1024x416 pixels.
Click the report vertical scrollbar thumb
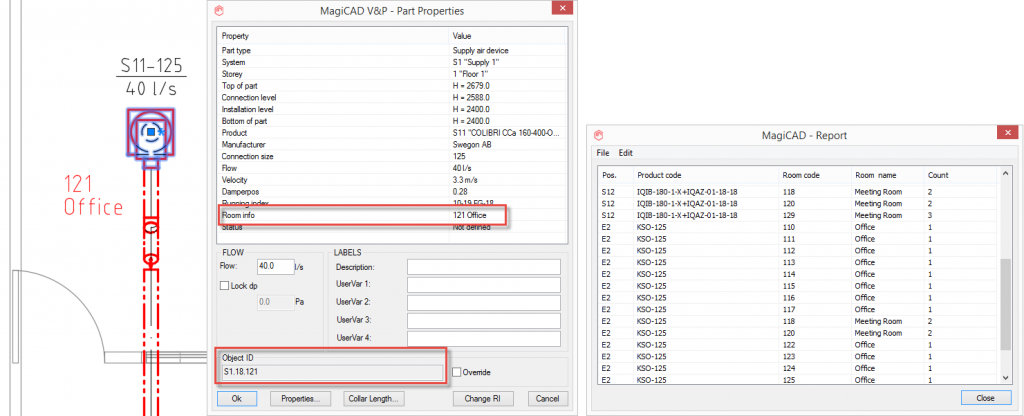[x=1006, y=304]
